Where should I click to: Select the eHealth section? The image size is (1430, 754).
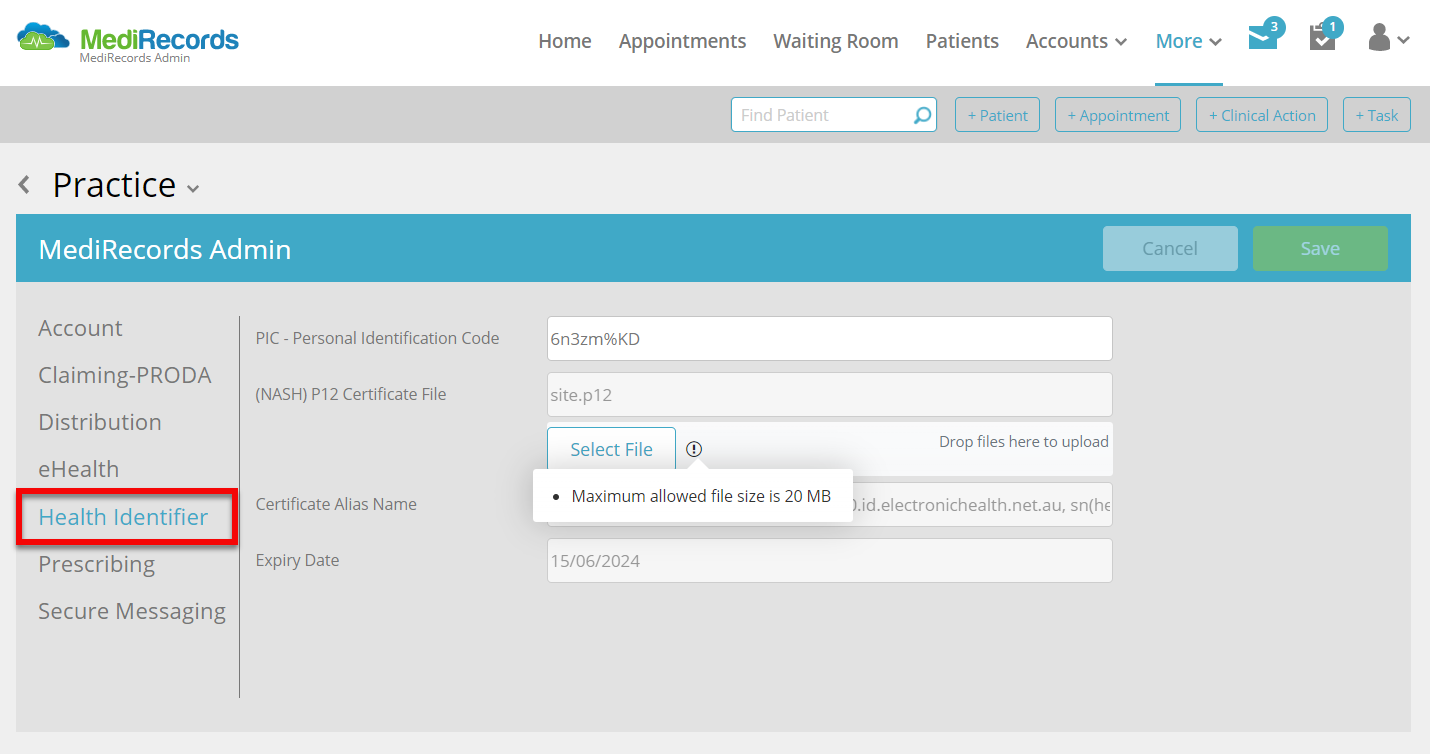click(78, 469)
